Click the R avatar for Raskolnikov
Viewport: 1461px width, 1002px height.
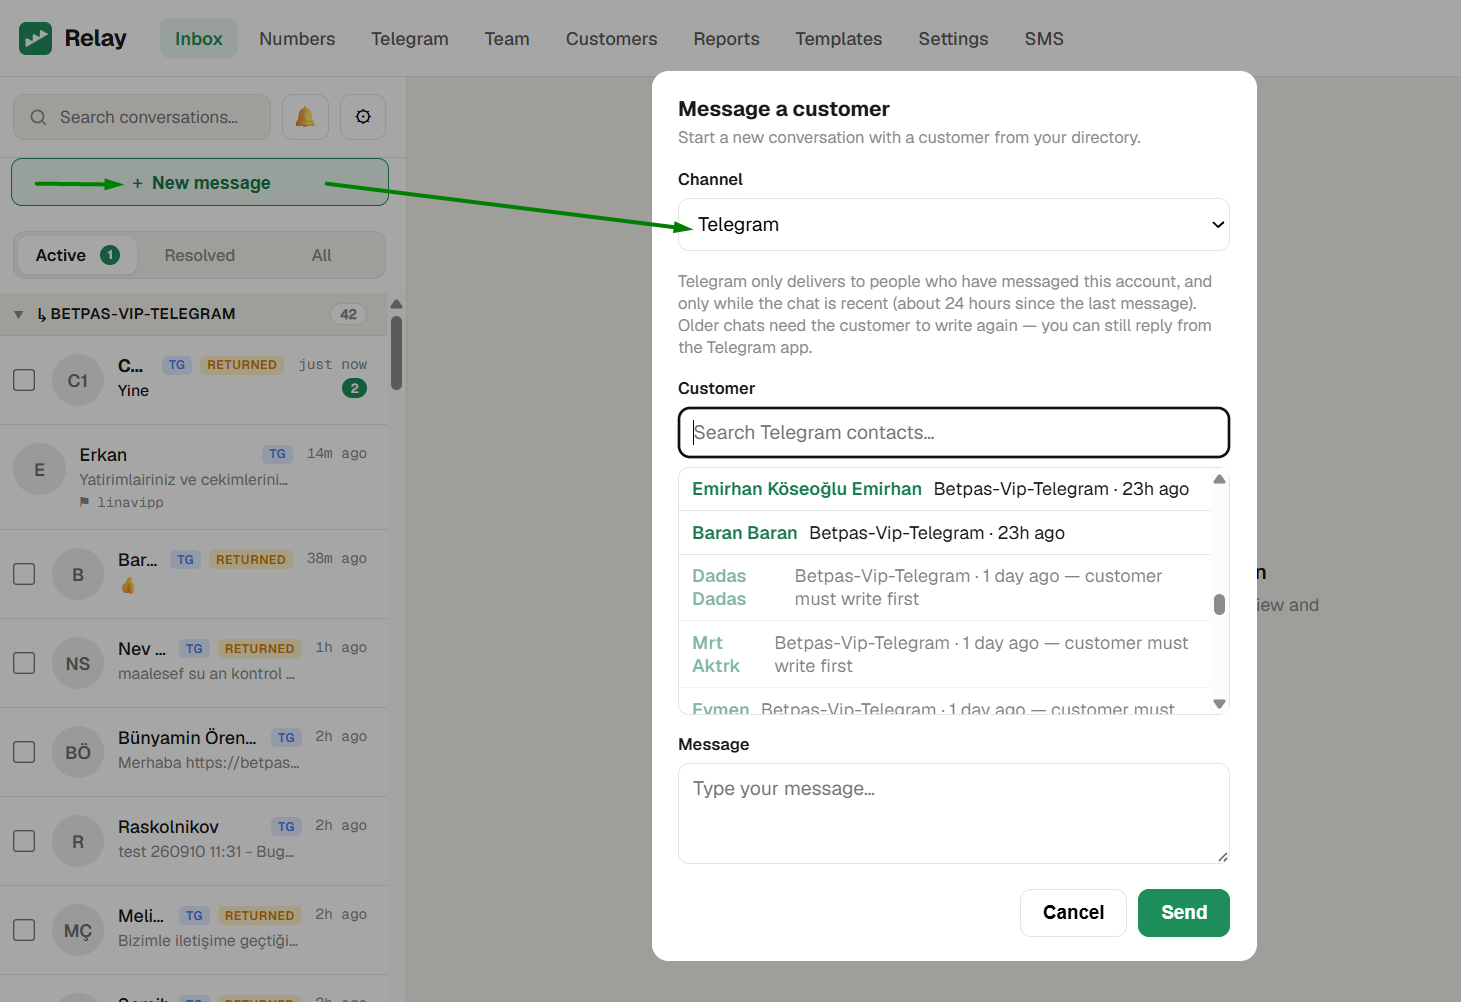[x=78, y=841]
